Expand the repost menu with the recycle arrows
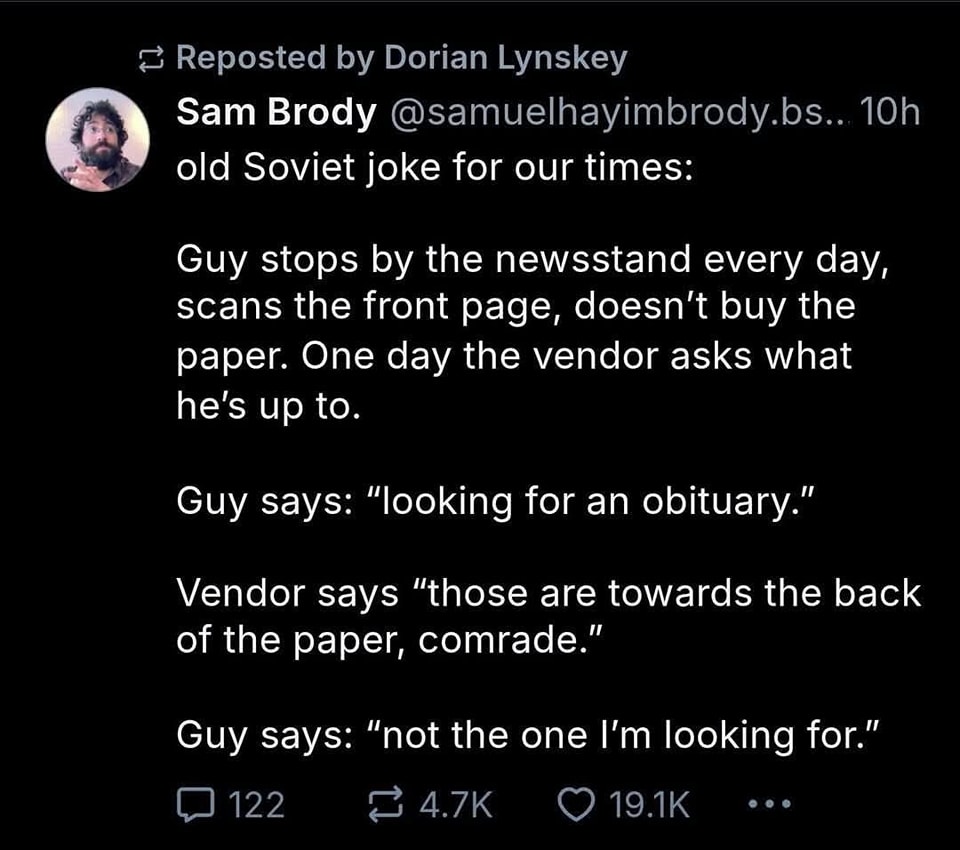The height and width of the screenshot is (850, 960). click(x=383, y=802)
